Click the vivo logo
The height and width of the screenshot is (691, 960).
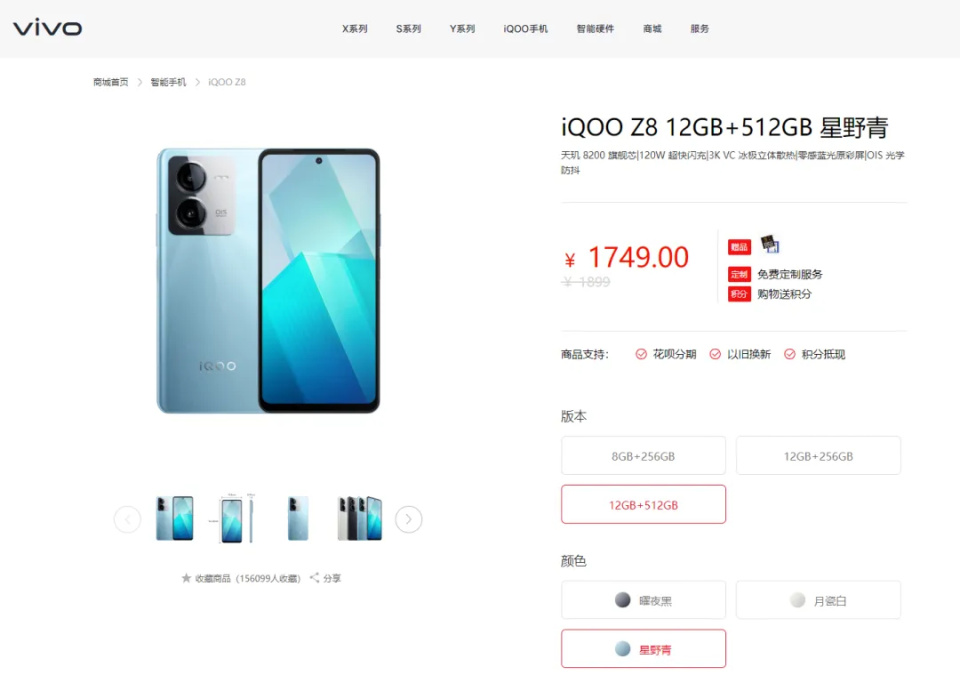48,28
